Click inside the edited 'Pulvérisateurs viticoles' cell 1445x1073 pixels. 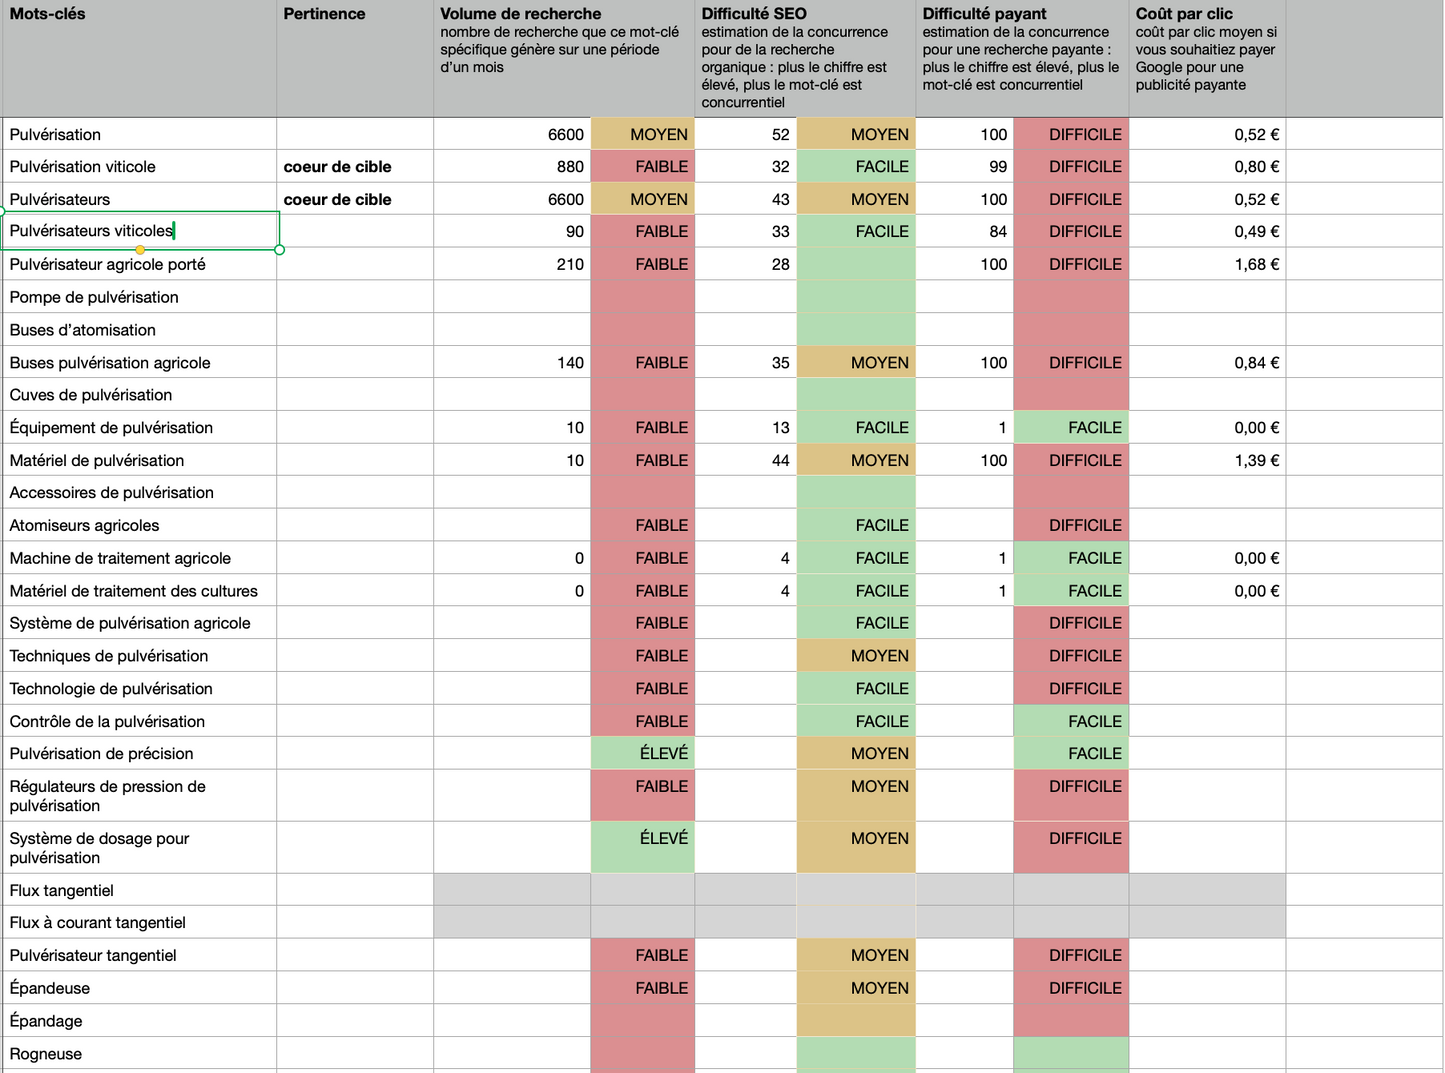tap(140, 231)
